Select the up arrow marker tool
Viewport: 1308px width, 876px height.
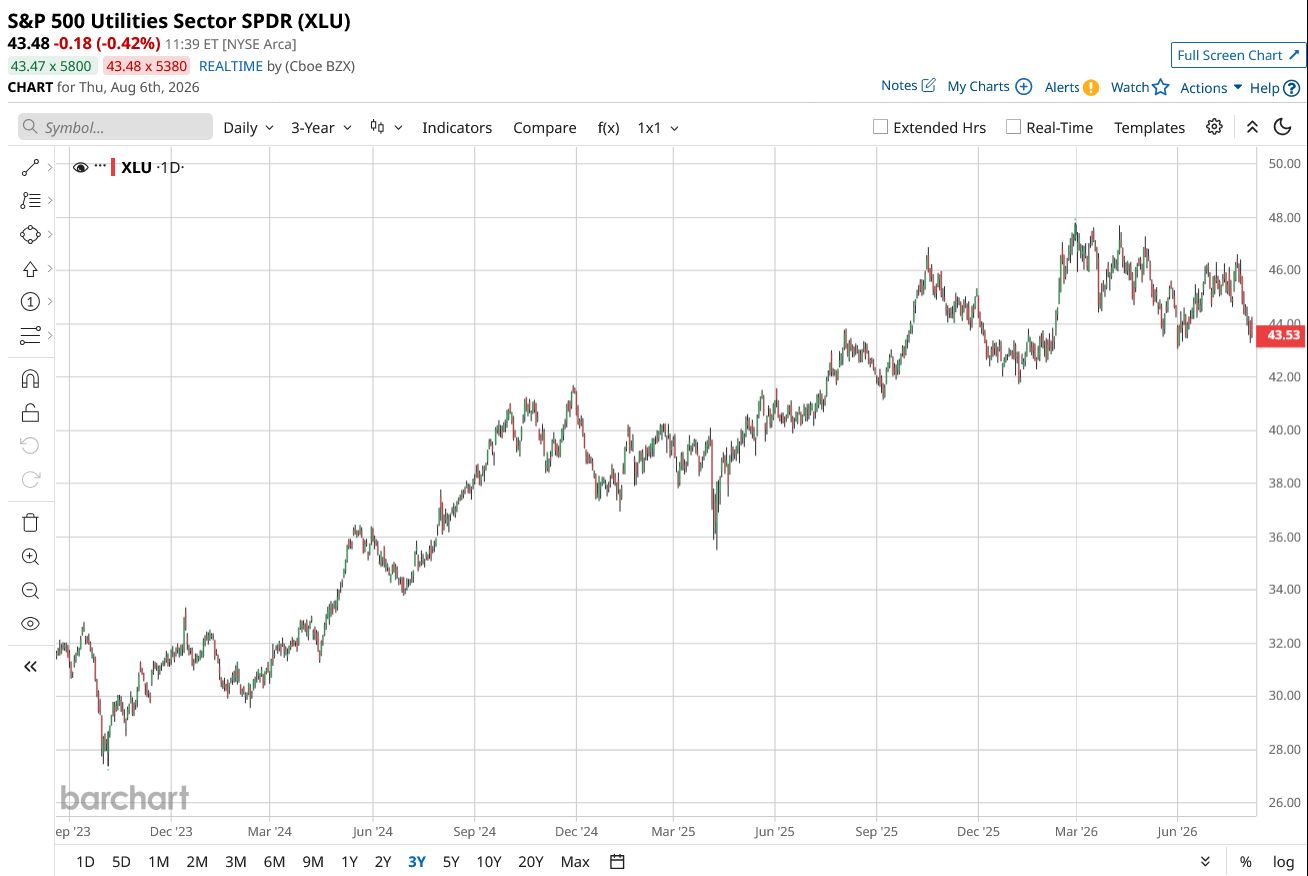tap(30, 269)
